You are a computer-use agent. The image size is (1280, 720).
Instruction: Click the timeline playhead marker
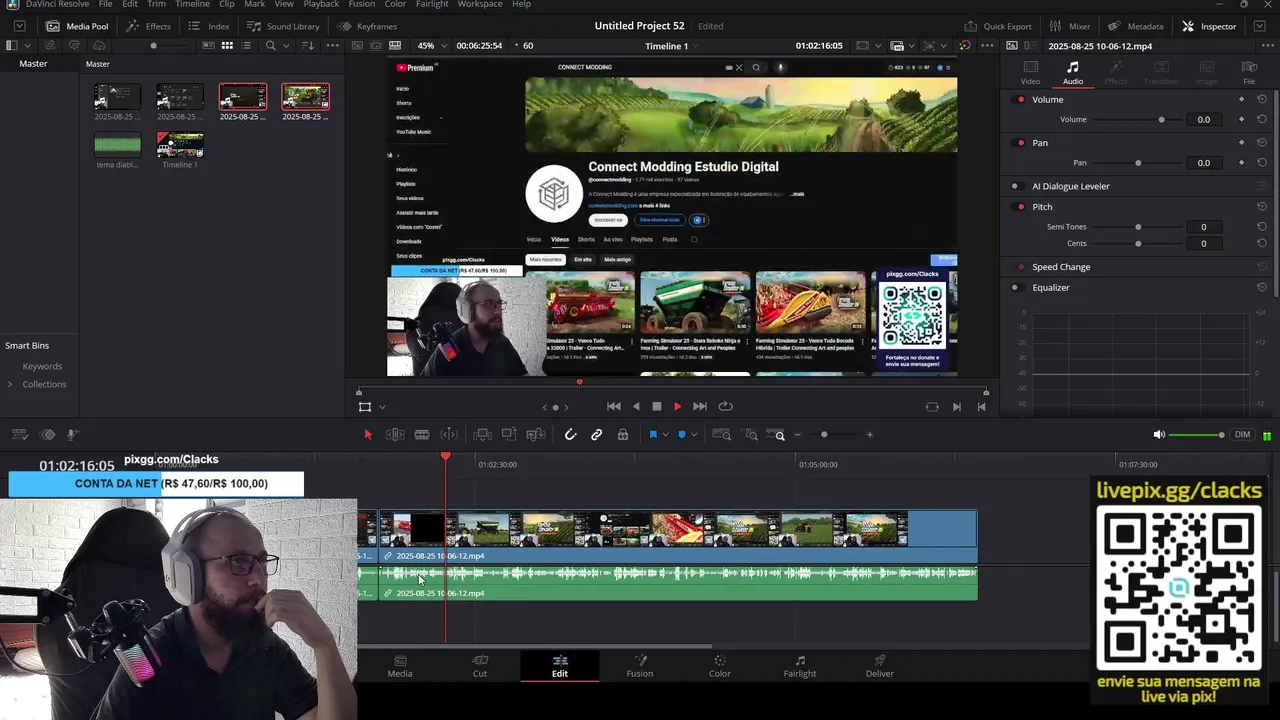pos(446,456)
